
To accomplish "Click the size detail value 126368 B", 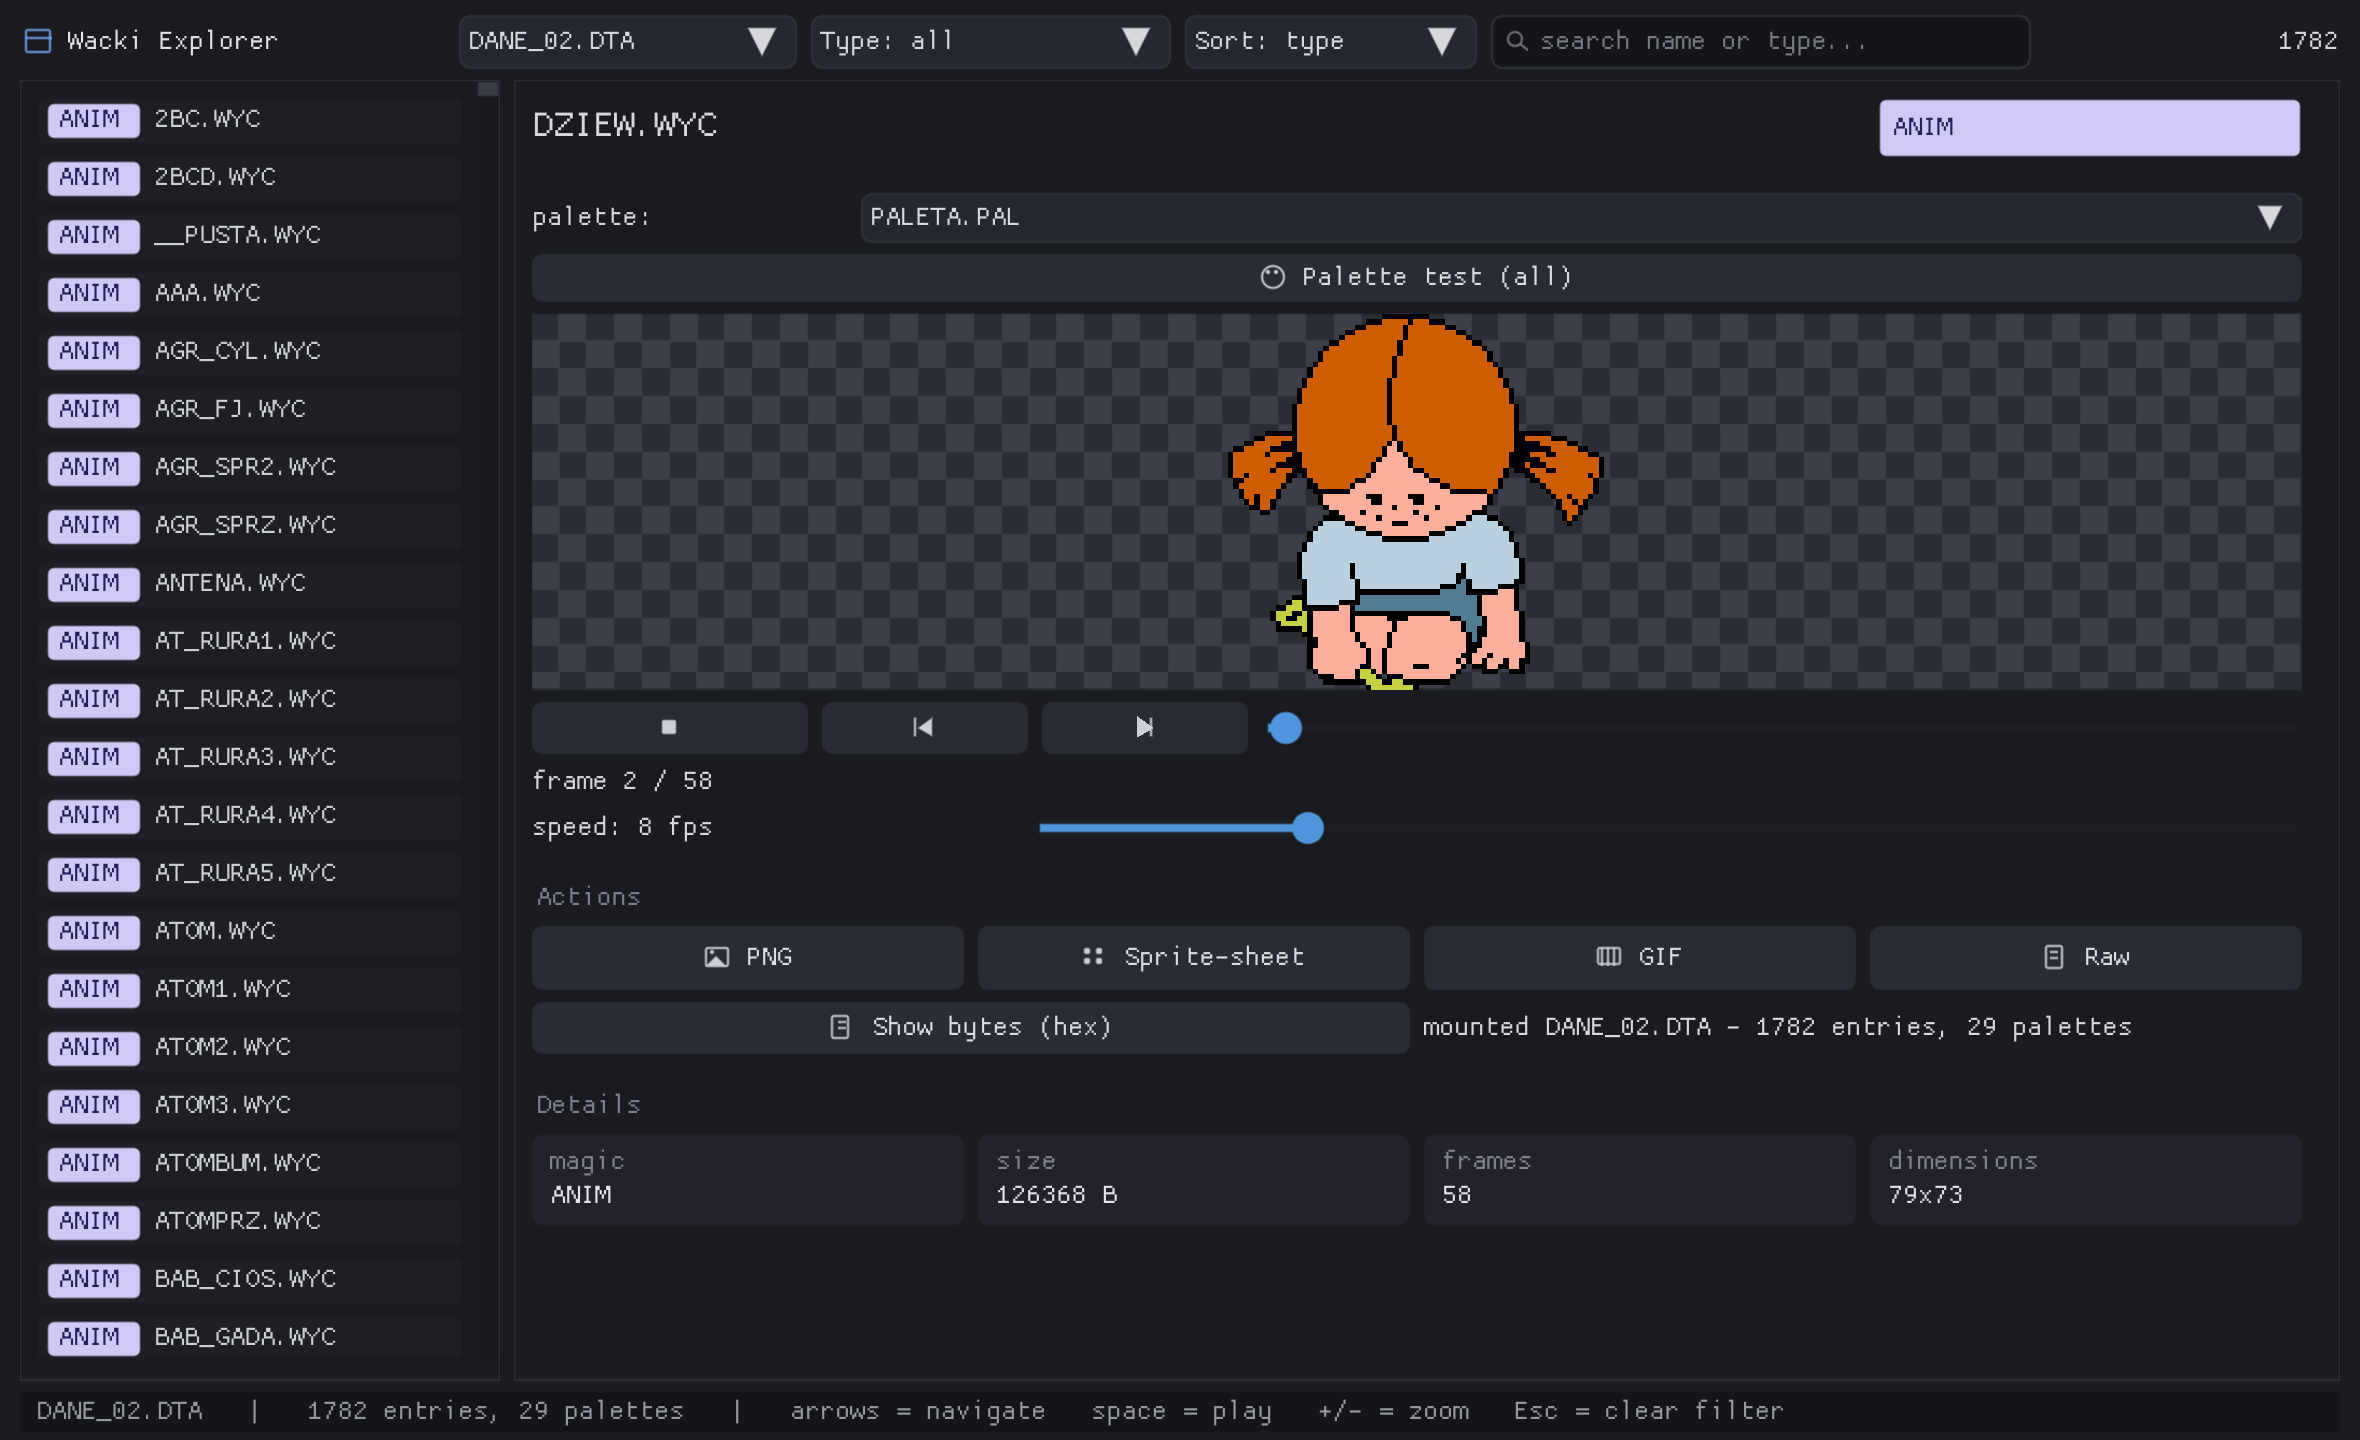I will pos(1056,1195).
